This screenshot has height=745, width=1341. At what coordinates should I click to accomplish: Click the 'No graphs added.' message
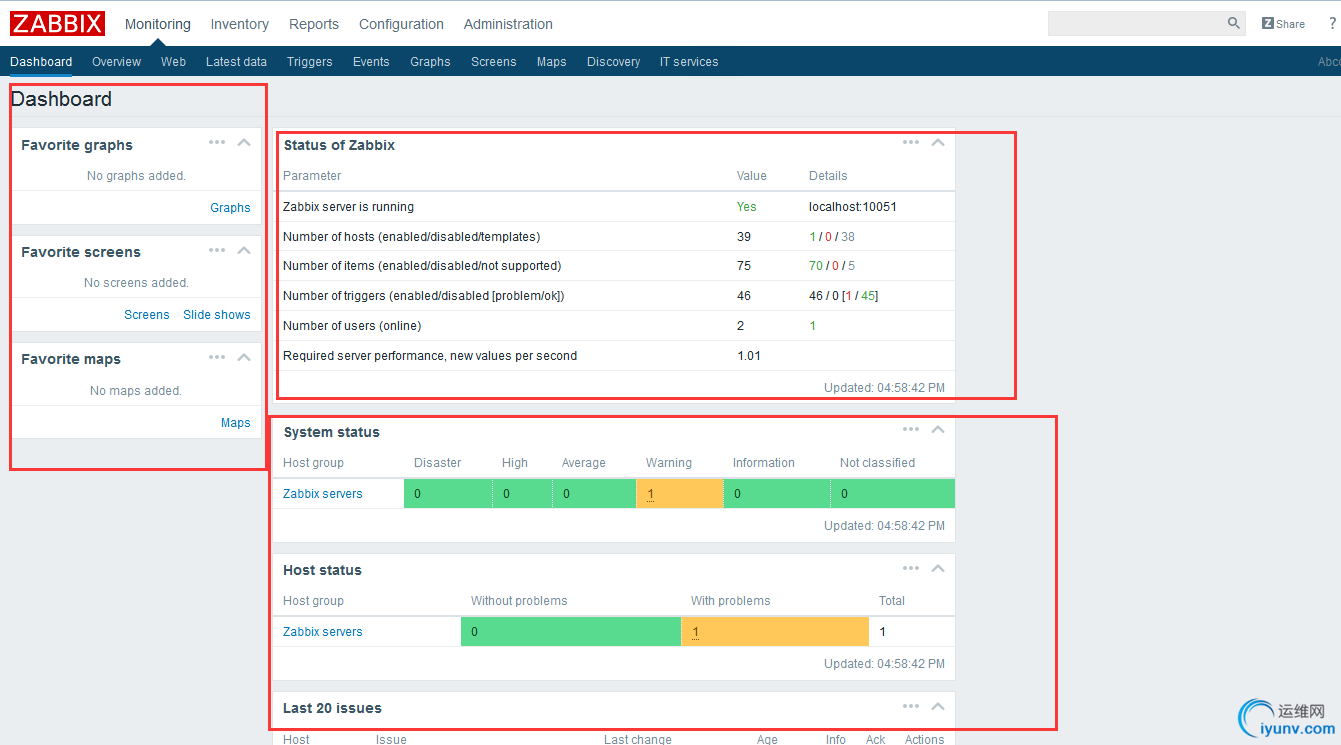[136, 176]
